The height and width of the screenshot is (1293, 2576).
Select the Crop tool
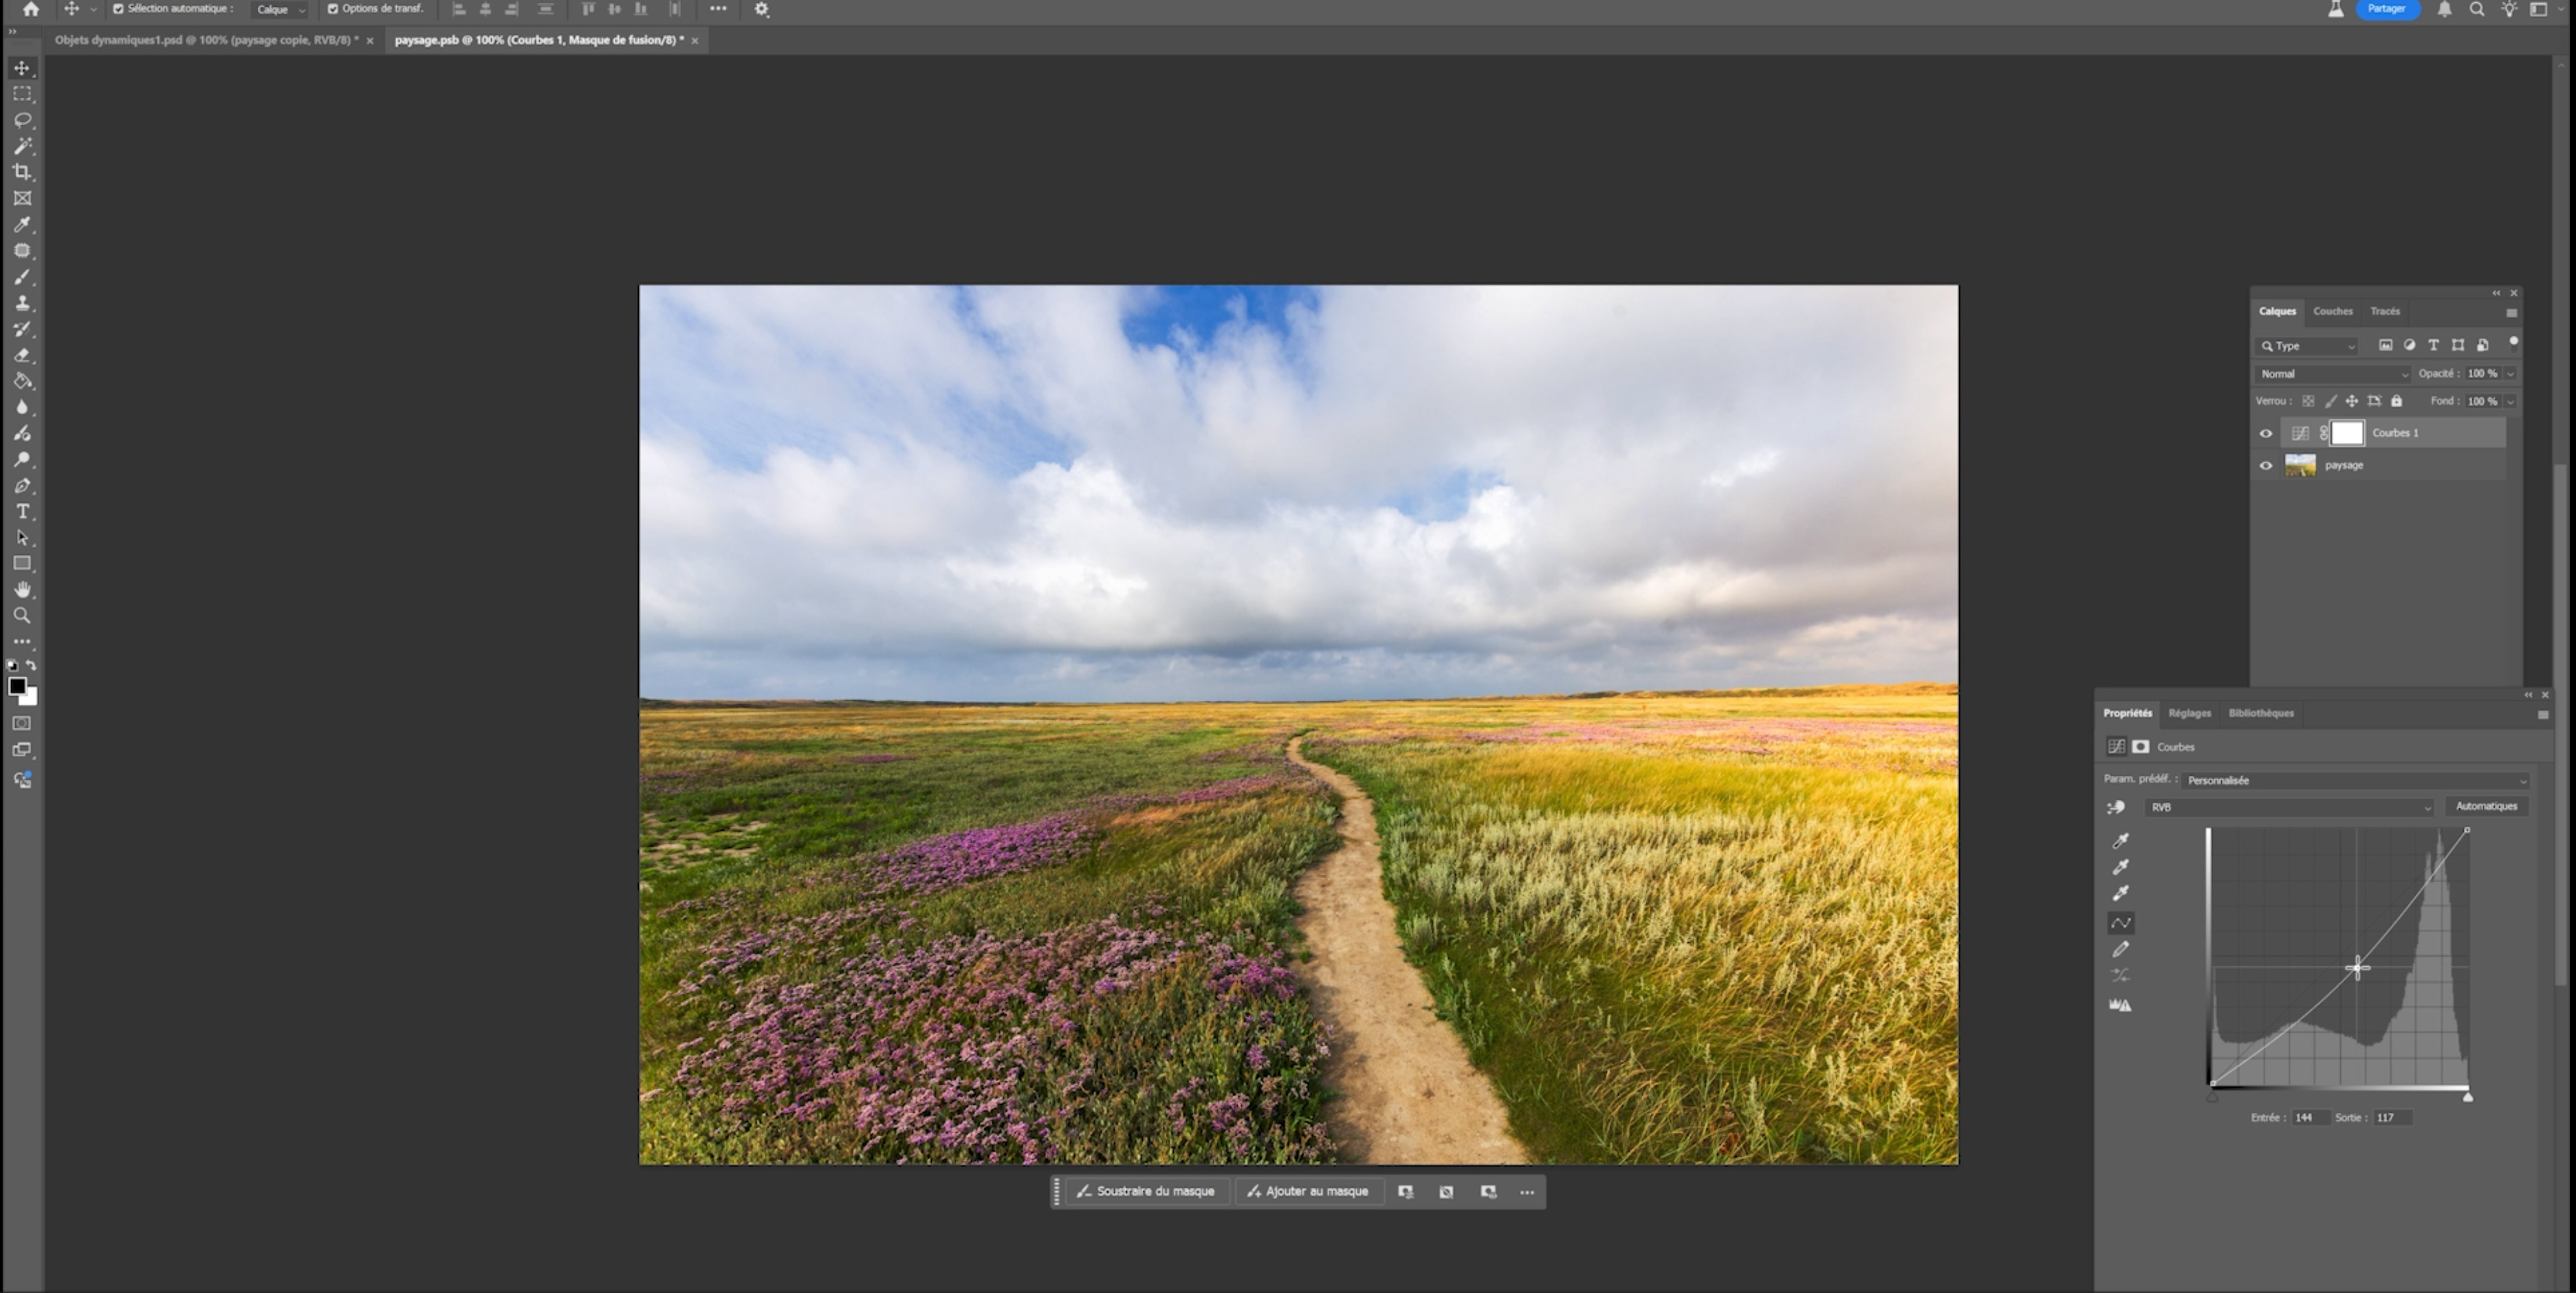[x=22, y=172]
